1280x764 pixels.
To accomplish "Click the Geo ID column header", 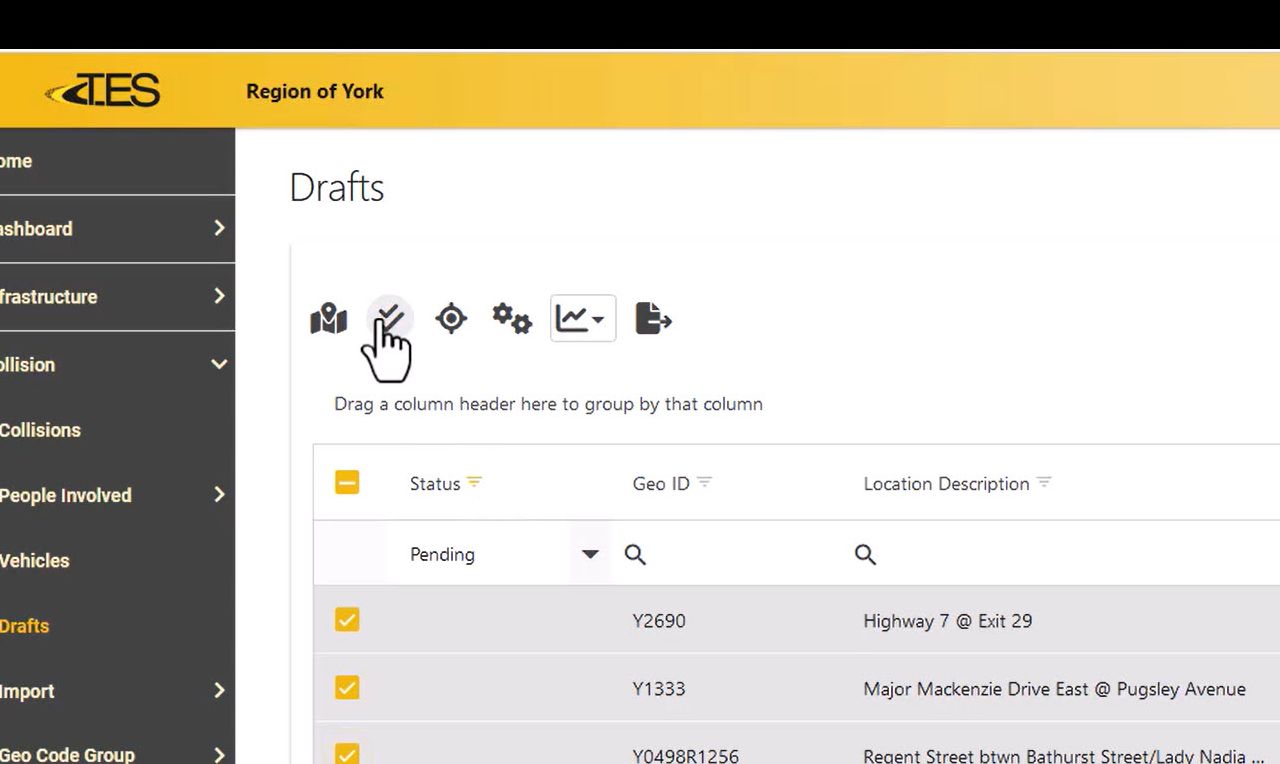I will [x=661, y=484].
